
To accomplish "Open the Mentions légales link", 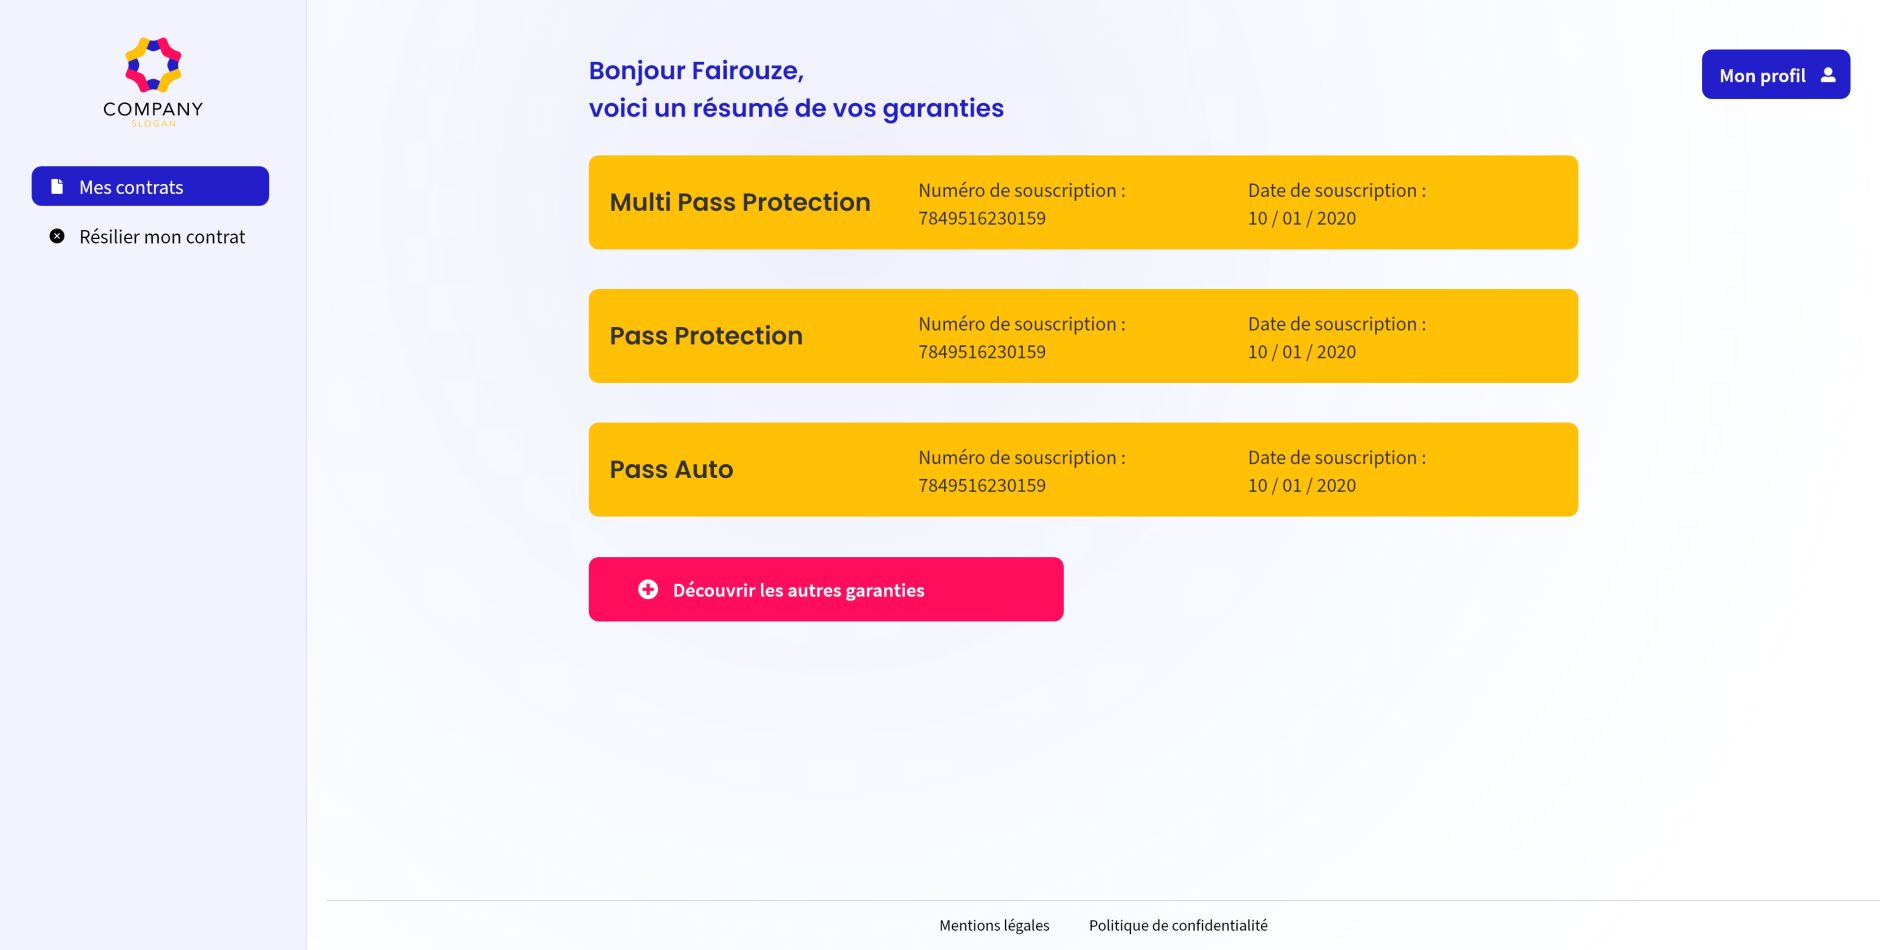I will pos(994,926).
